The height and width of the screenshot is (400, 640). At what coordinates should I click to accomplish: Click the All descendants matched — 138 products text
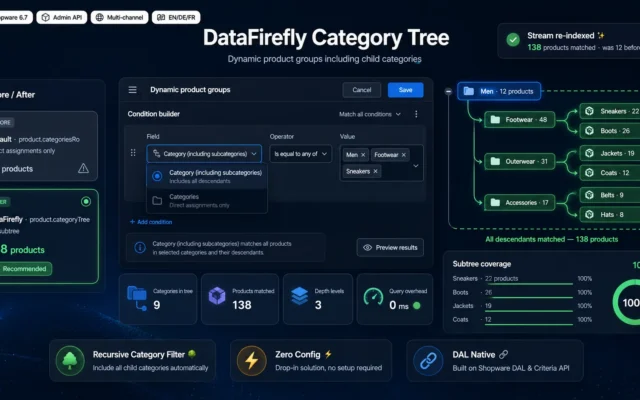coord(551,239)
